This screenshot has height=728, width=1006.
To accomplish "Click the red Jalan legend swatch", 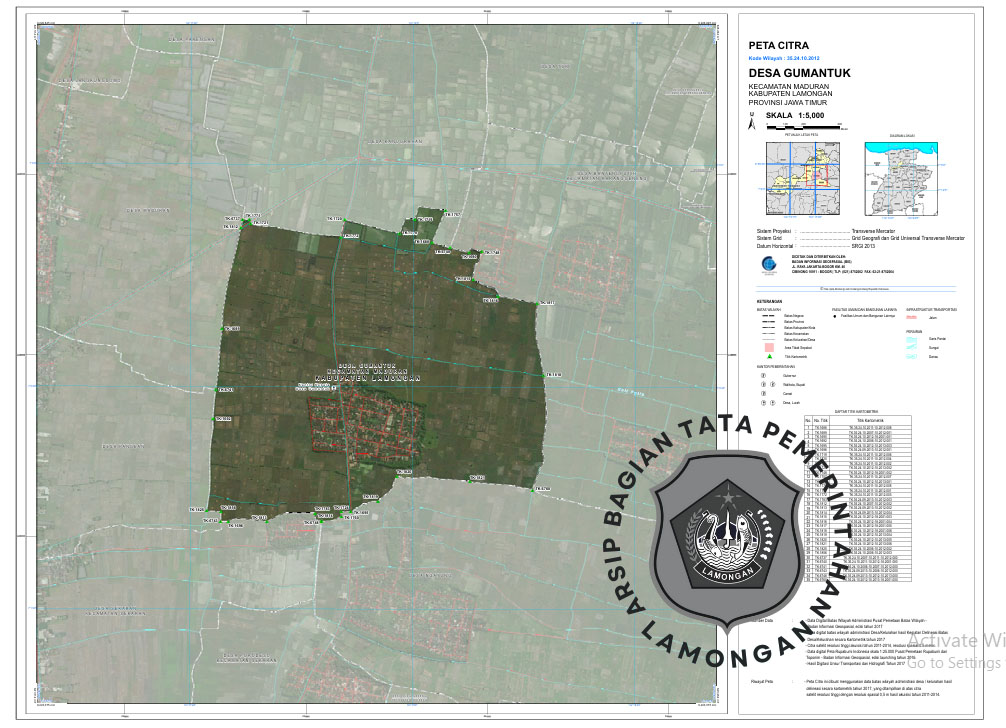I will [911, 316].
